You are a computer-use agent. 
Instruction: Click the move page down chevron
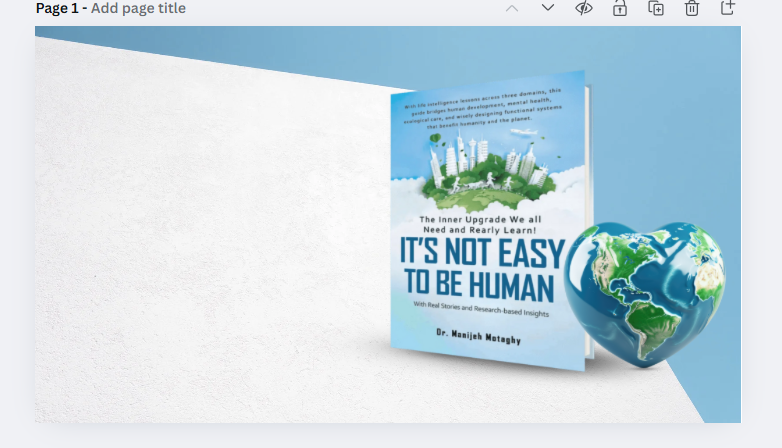pyautogui.click(x=548, y=8)
